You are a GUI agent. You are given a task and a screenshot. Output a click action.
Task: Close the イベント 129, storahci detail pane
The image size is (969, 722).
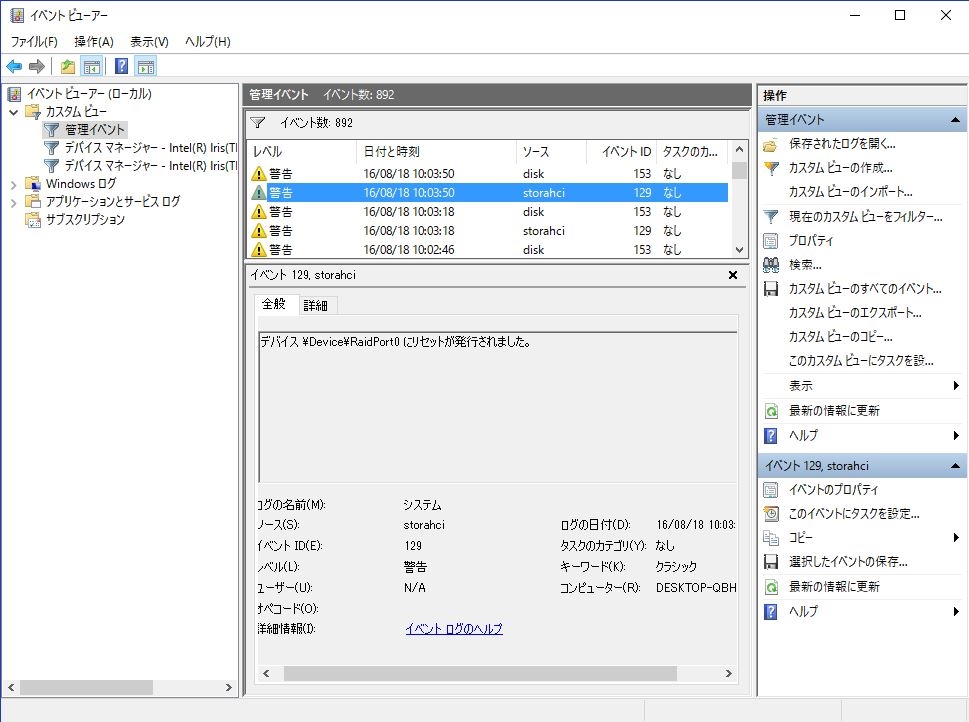click(x=733, y=275)
